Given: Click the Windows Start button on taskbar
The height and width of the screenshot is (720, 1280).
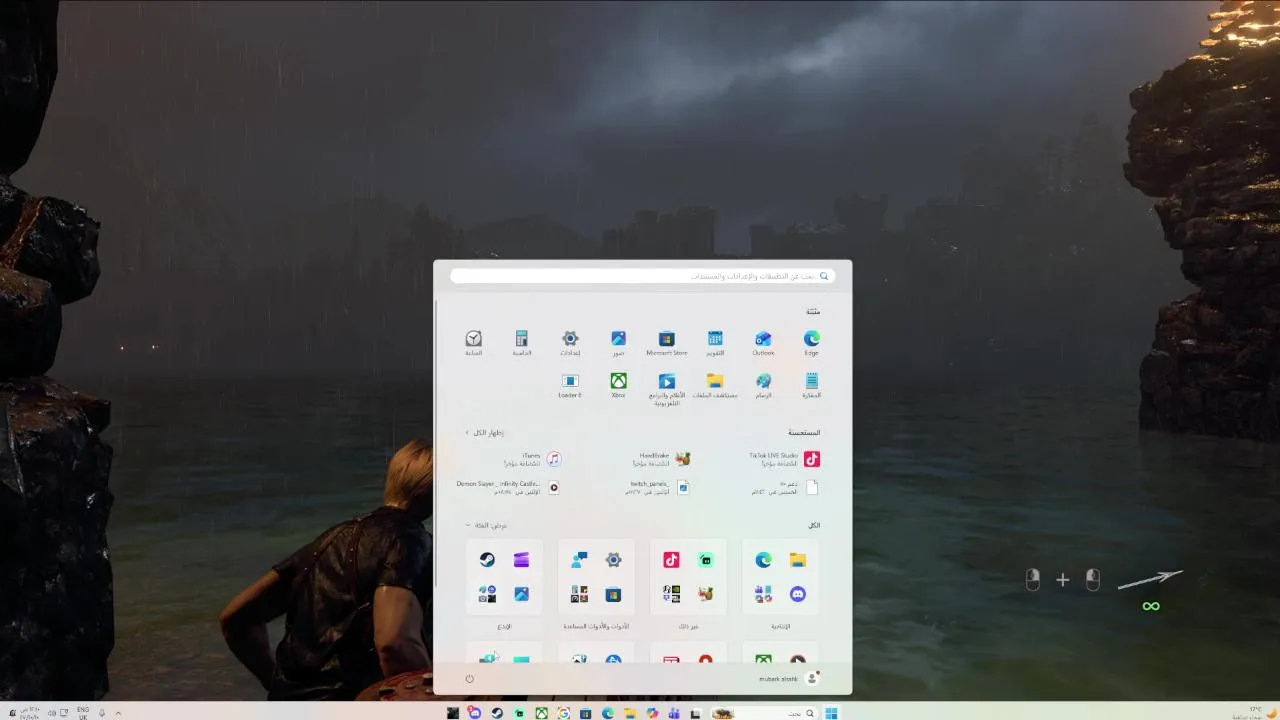Looking at the screenshot, I should [831, 713].
